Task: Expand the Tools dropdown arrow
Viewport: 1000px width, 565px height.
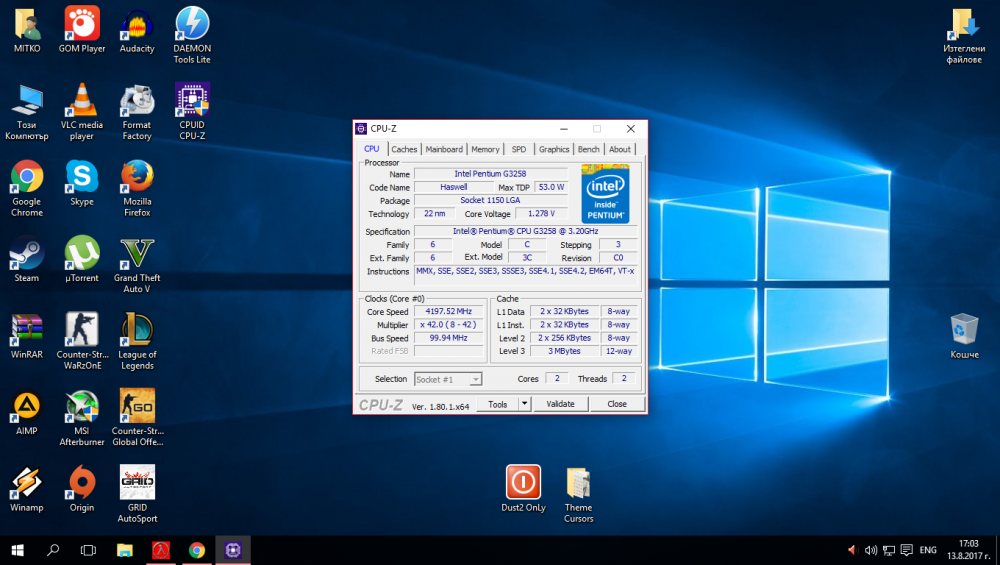Action: (524, 404)
